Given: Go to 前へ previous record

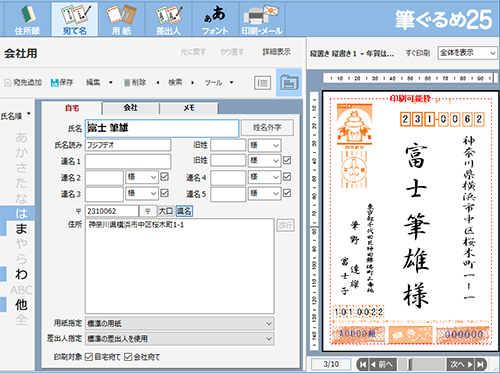Looking at the screenshot, I should (x=384, y=364).
